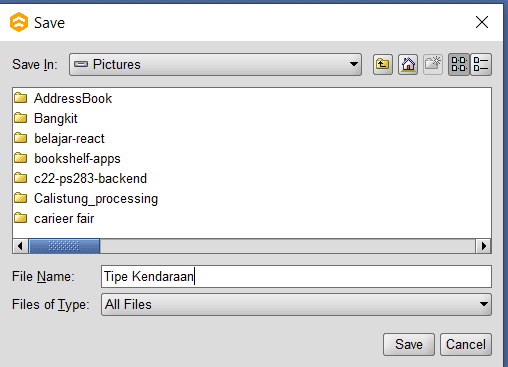
Task: Open the Pictures Save In dropdown
Action: [215, 64]
